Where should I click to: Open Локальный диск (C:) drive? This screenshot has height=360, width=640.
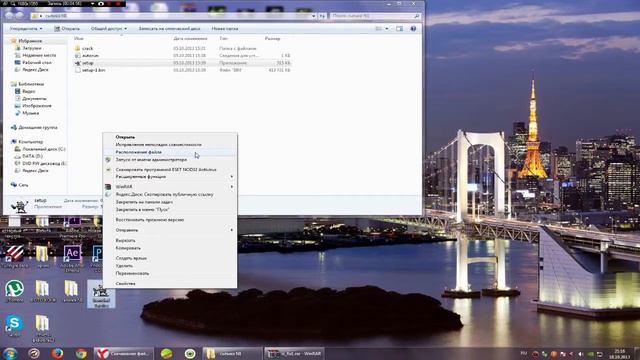point(44,149)
